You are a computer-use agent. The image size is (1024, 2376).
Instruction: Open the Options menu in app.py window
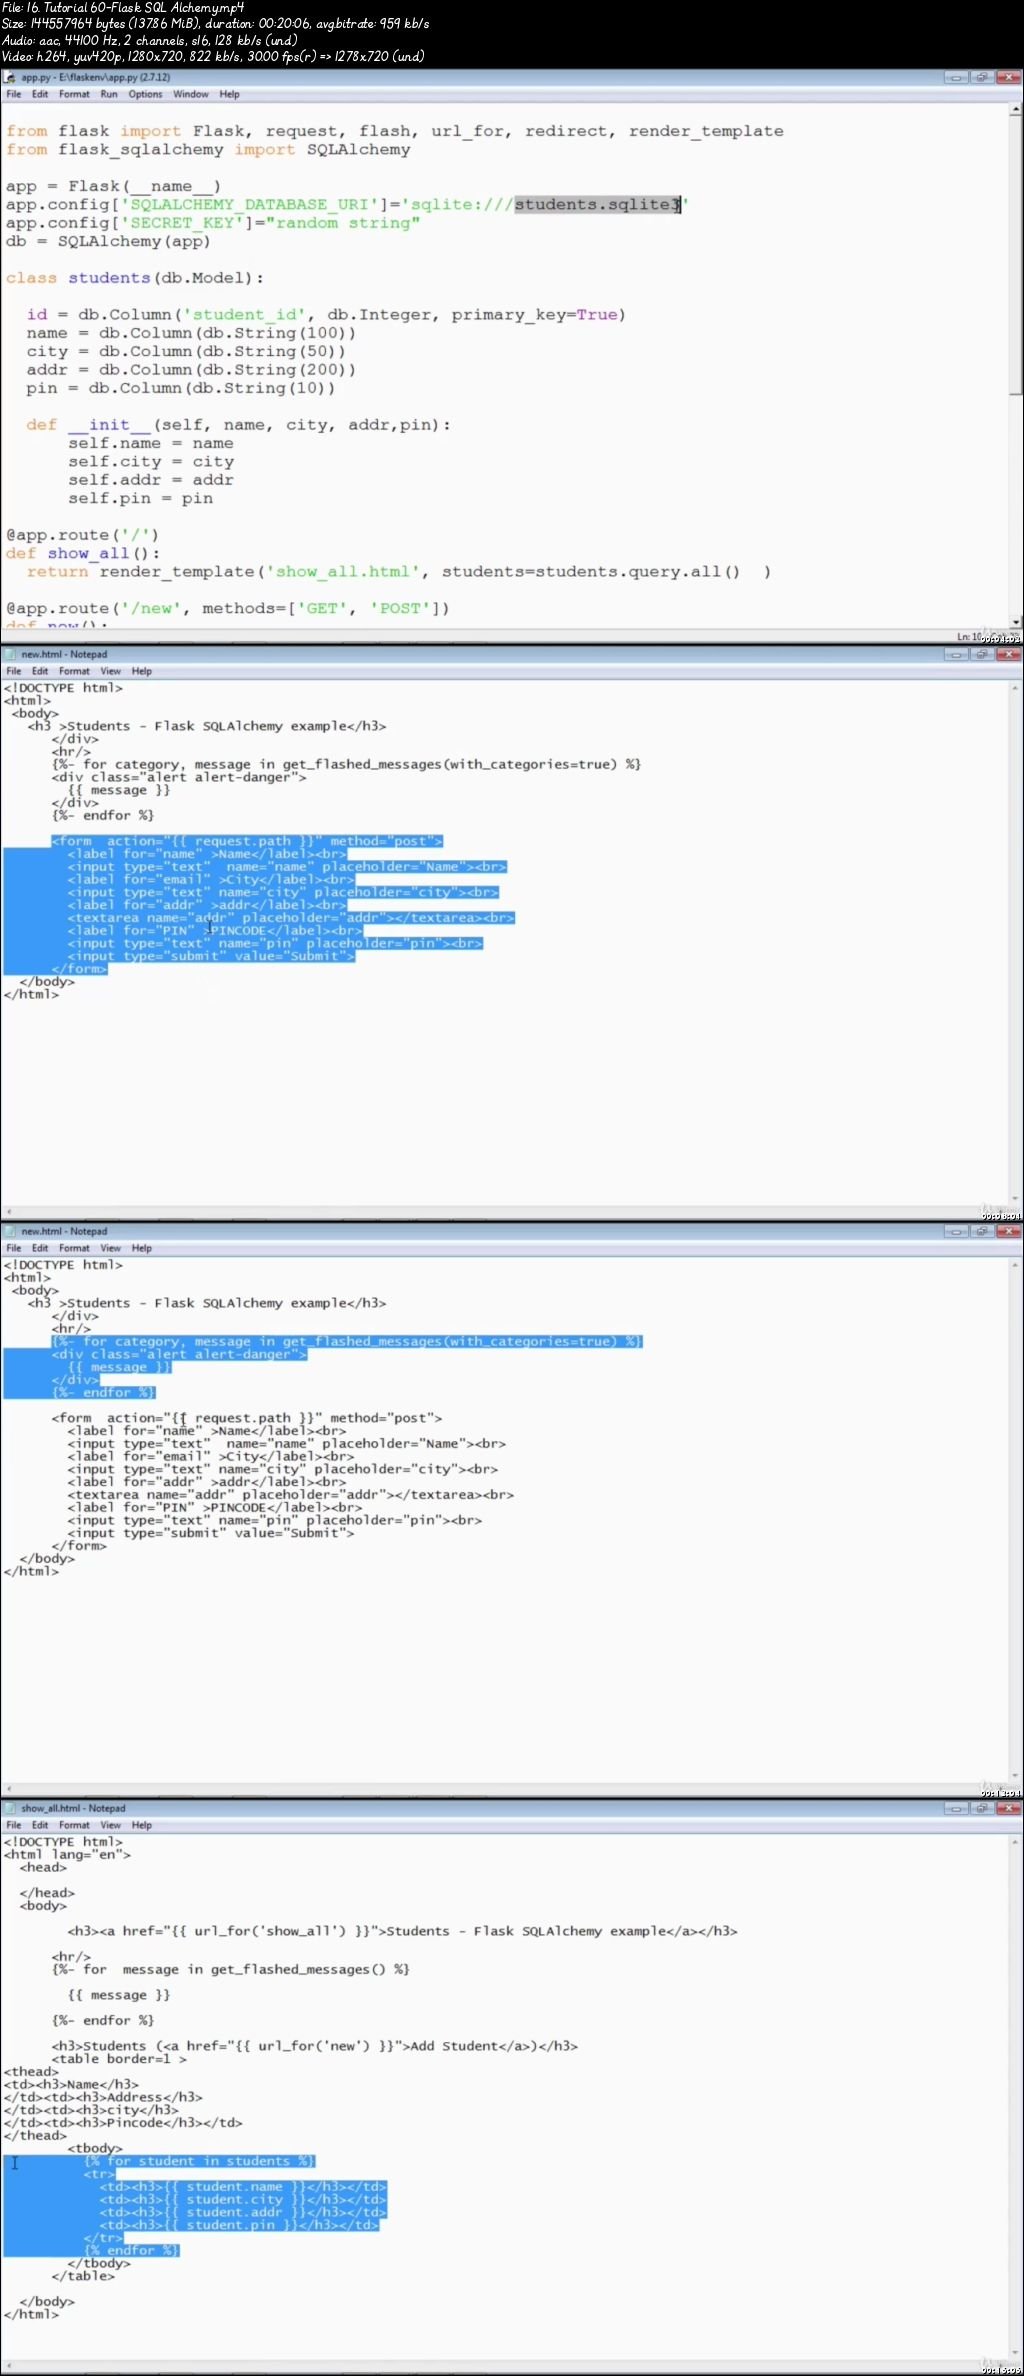coord(145,94)
